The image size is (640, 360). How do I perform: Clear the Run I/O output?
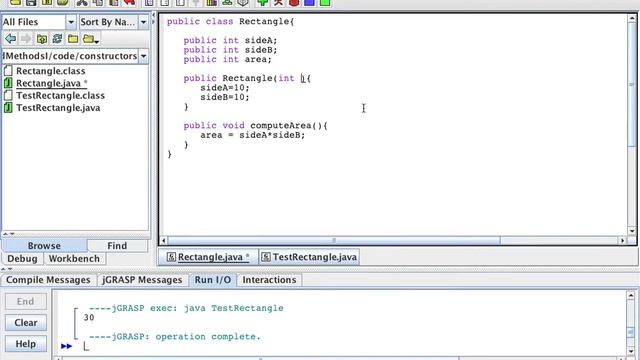pos(26,323)
